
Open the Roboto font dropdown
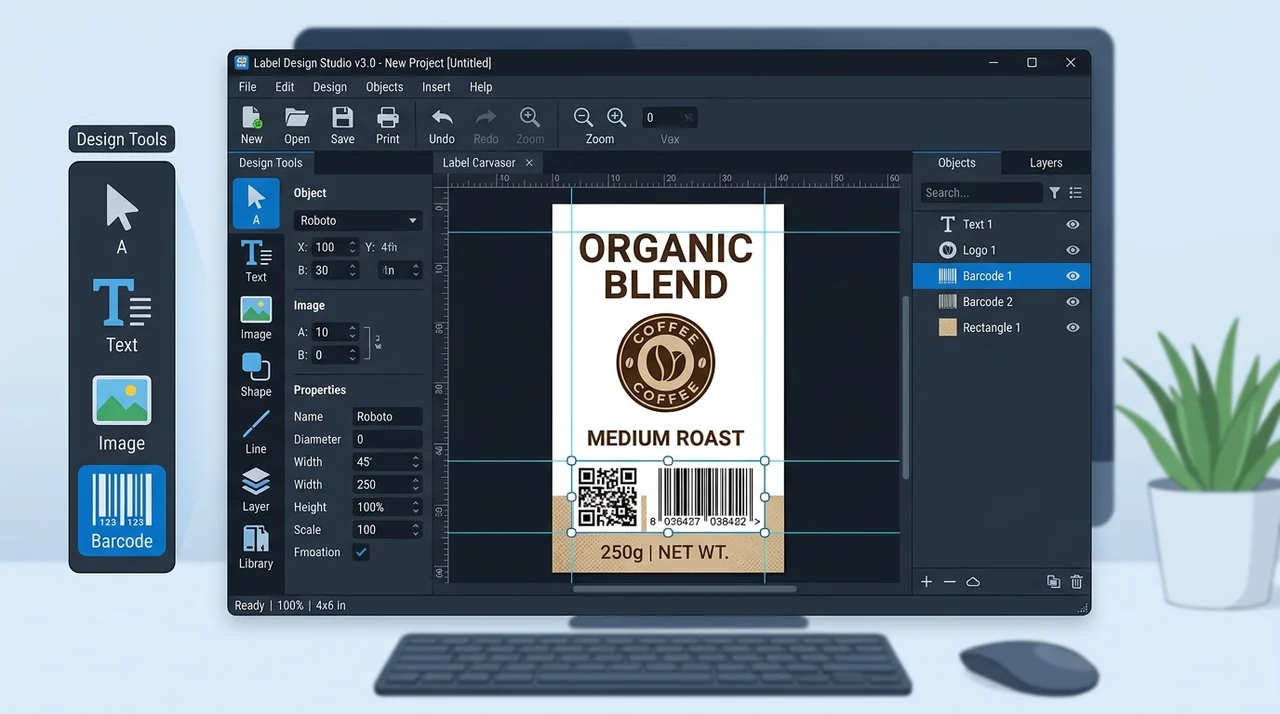pos(358,221)
